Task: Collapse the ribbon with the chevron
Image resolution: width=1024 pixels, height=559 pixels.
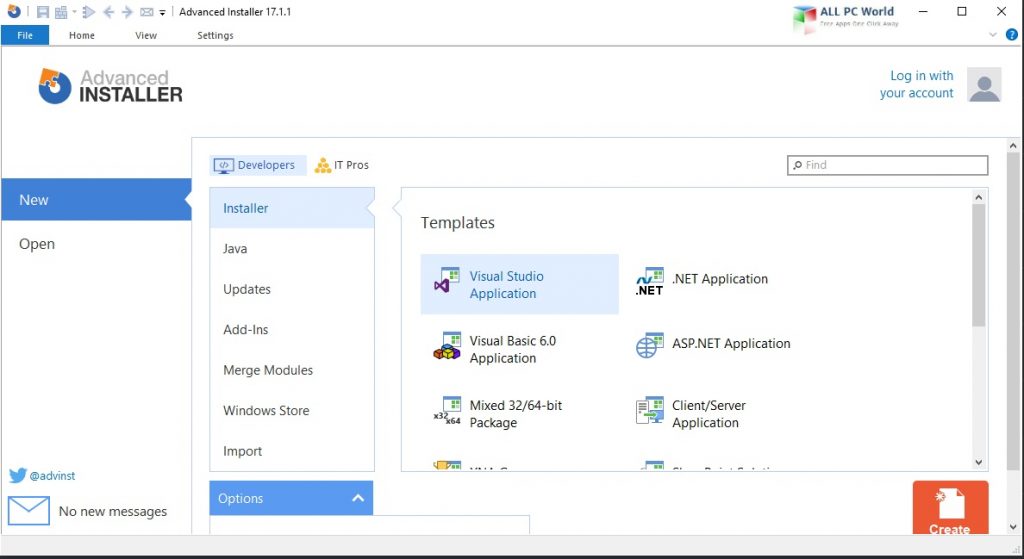Action: pos(993,35)
